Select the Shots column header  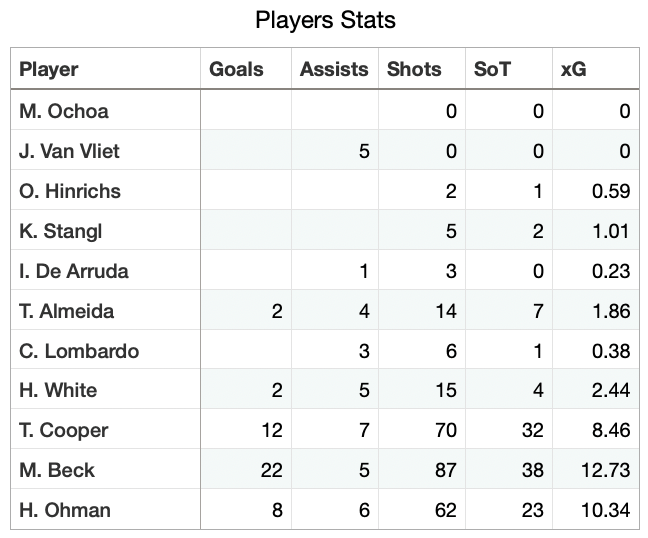[414, 70]
